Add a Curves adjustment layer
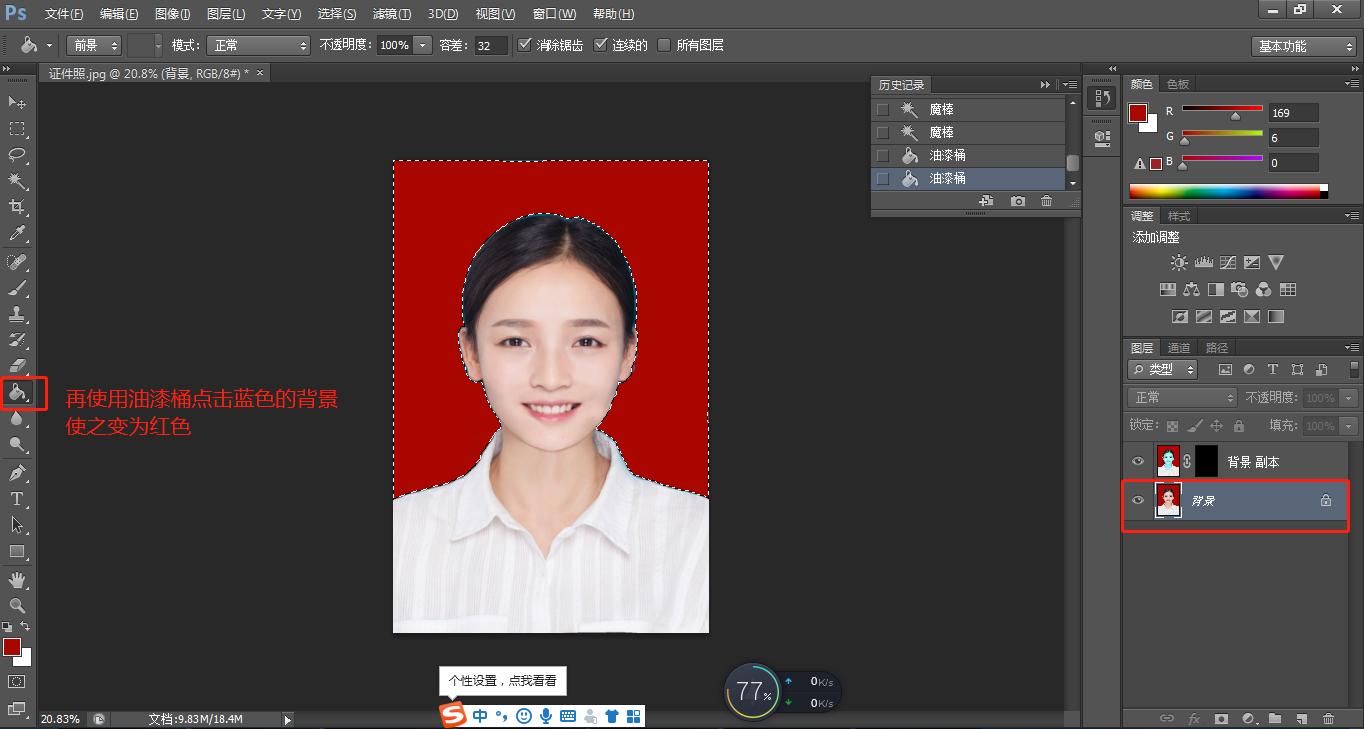1364x729 pixels. 1228,263
